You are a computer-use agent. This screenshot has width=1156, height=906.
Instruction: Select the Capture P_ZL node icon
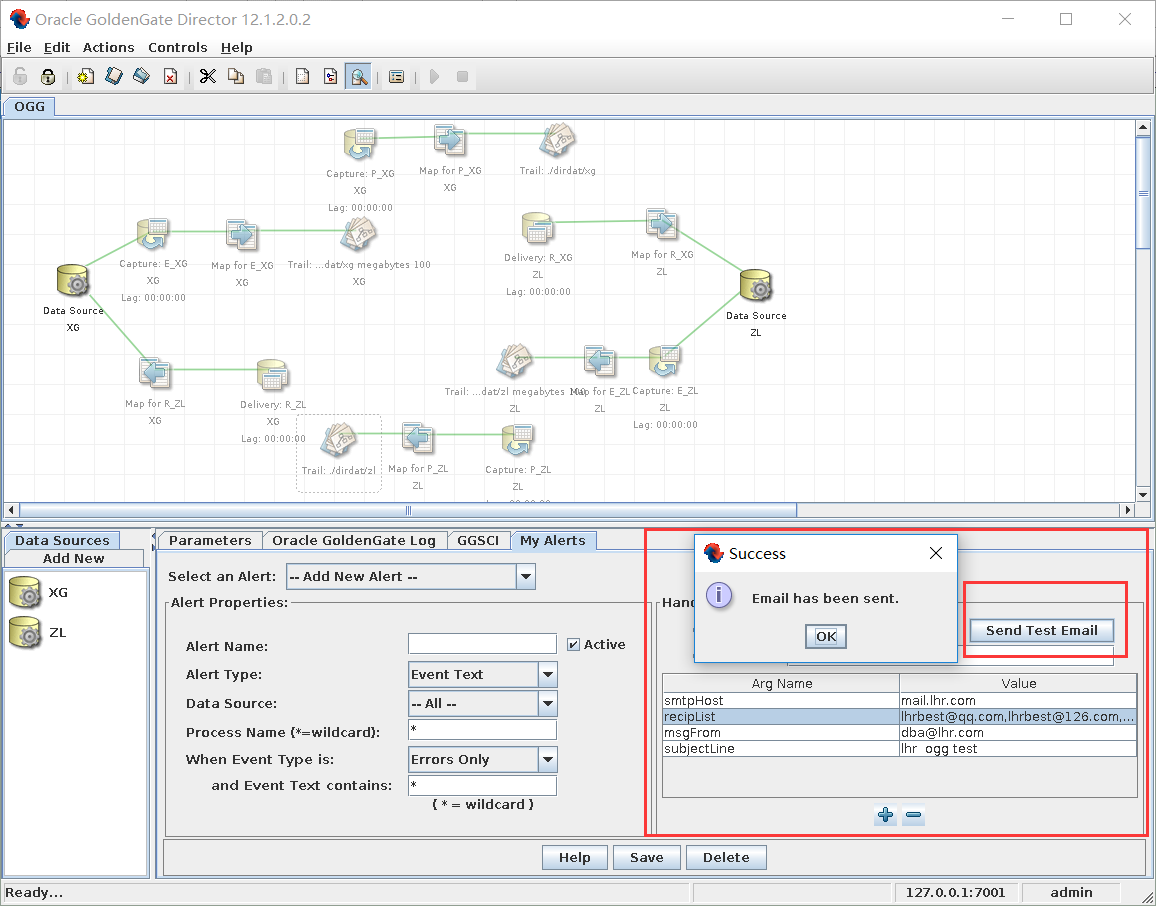[518, 440]
